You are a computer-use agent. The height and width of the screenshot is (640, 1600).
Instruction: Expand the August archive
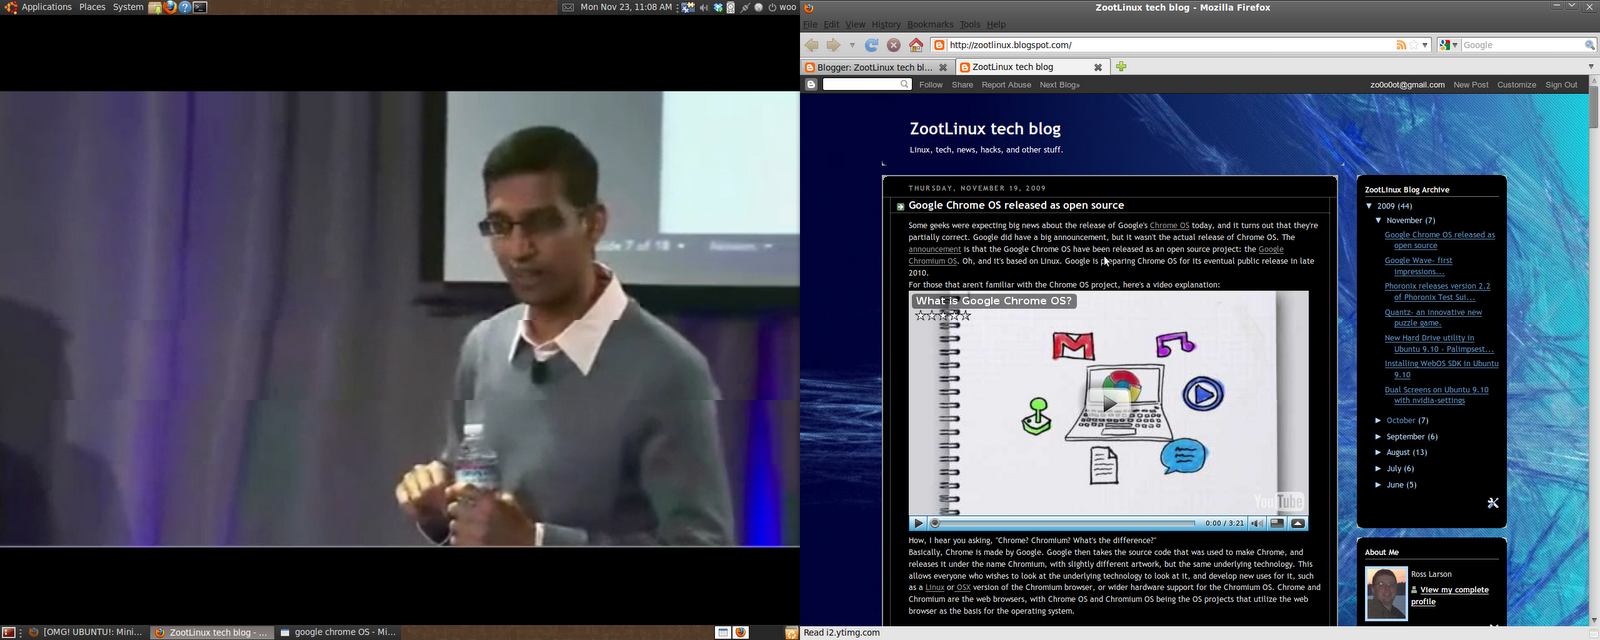(1378, 452)
